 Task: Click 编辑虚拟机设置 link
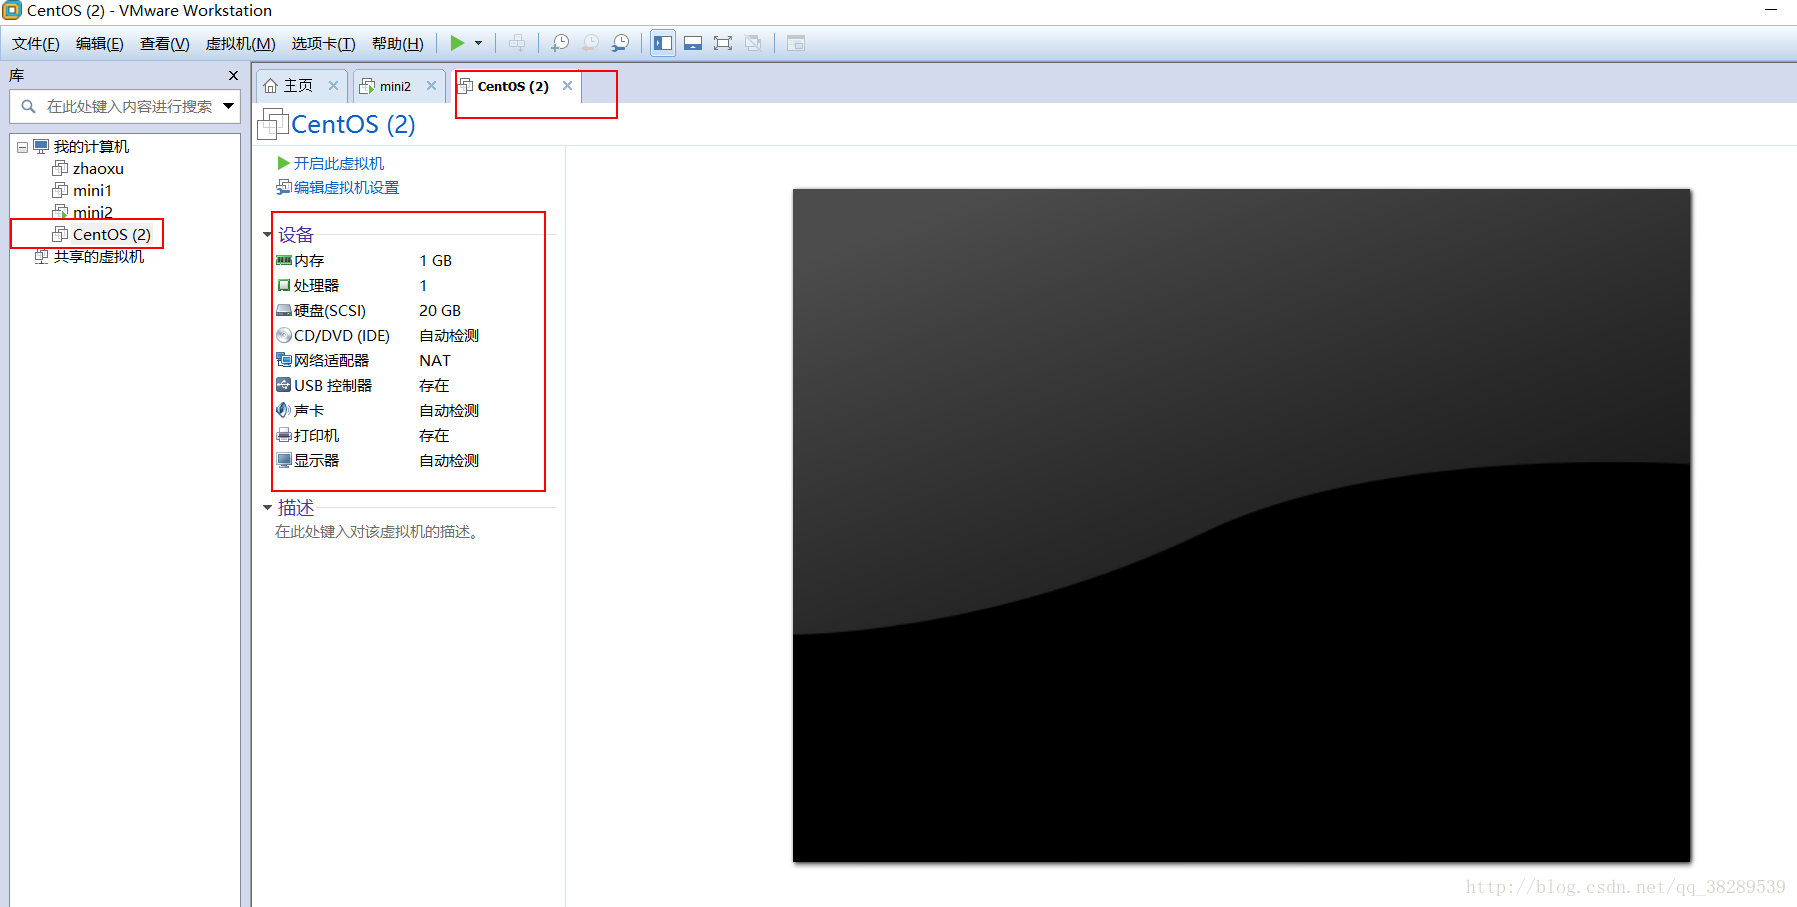[x=346, y=188]
